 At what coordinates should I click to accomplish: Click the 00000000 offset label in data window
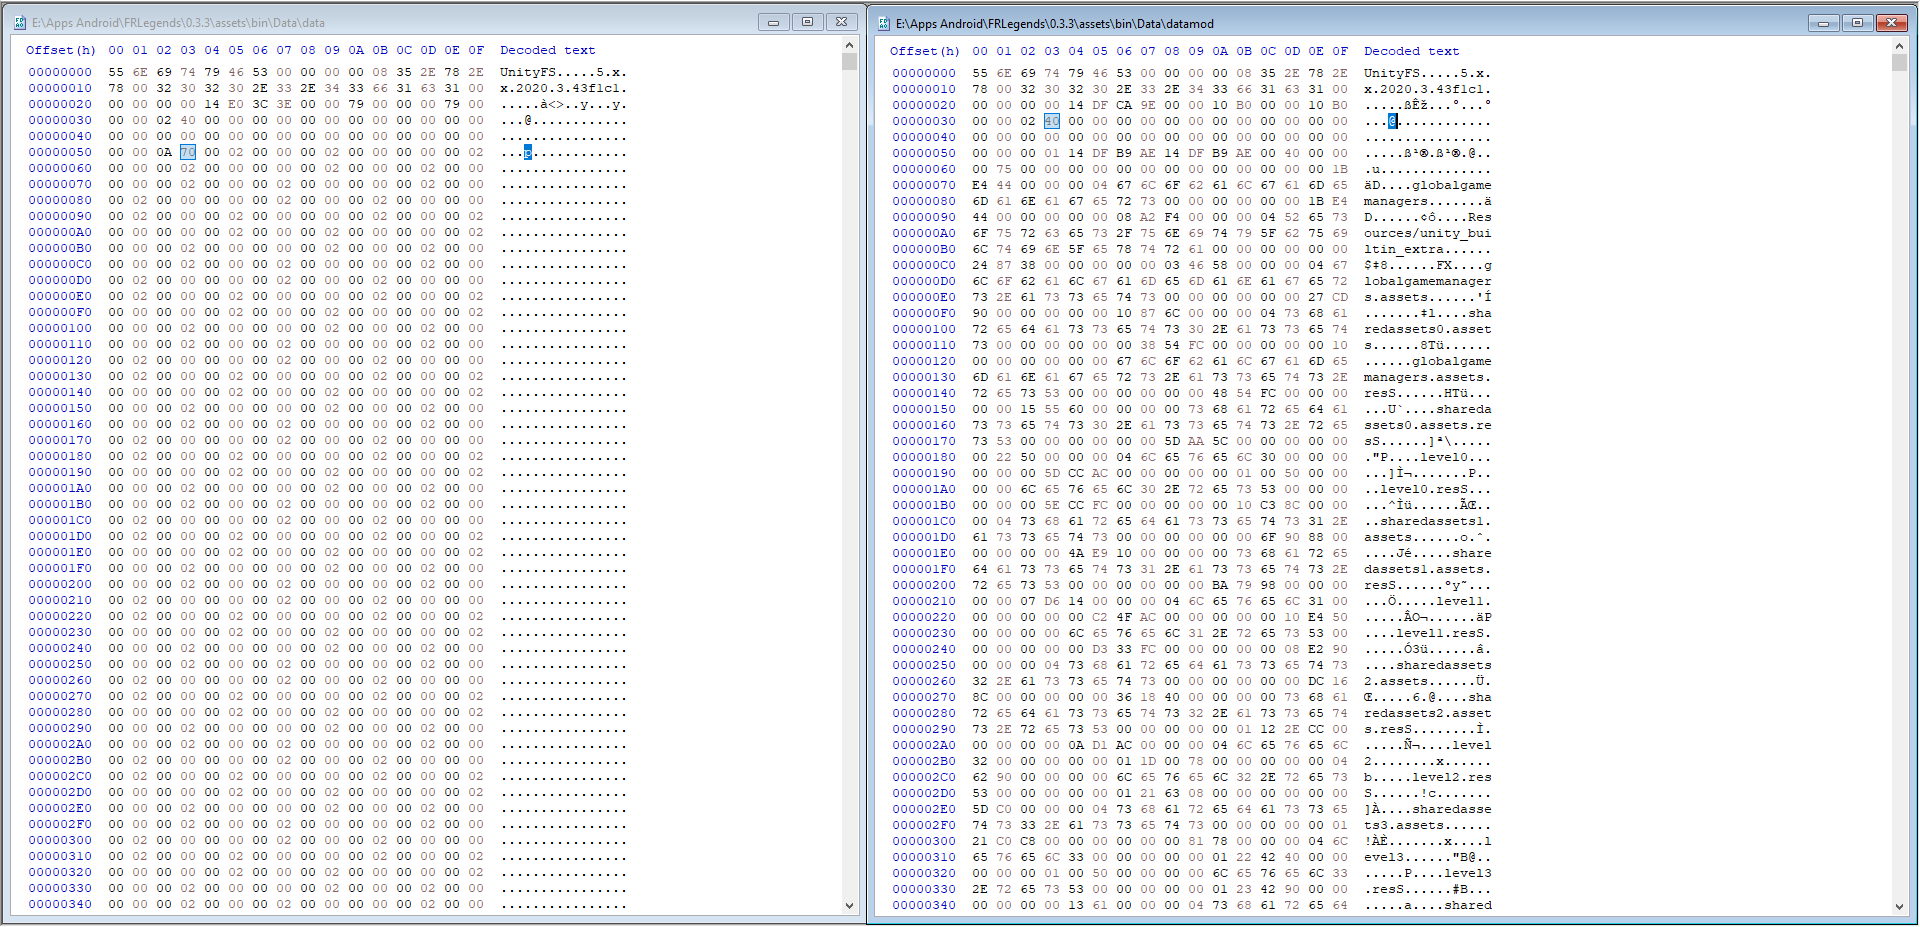click(x=60, y=72)
